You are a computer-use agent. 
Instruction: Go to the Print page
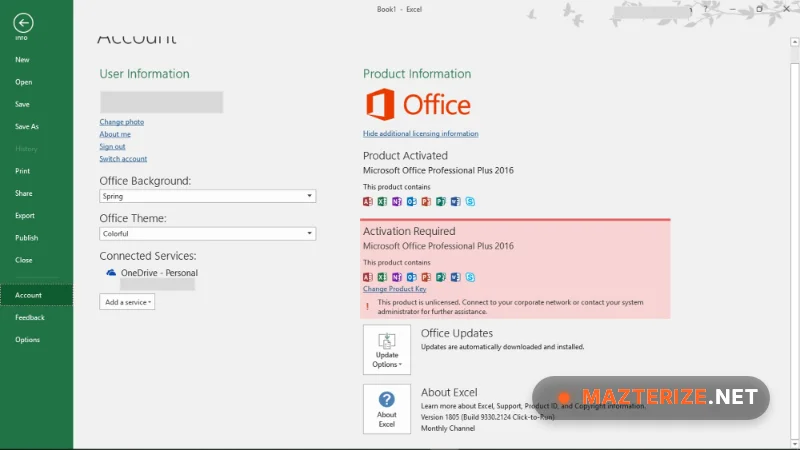[22, 171]
